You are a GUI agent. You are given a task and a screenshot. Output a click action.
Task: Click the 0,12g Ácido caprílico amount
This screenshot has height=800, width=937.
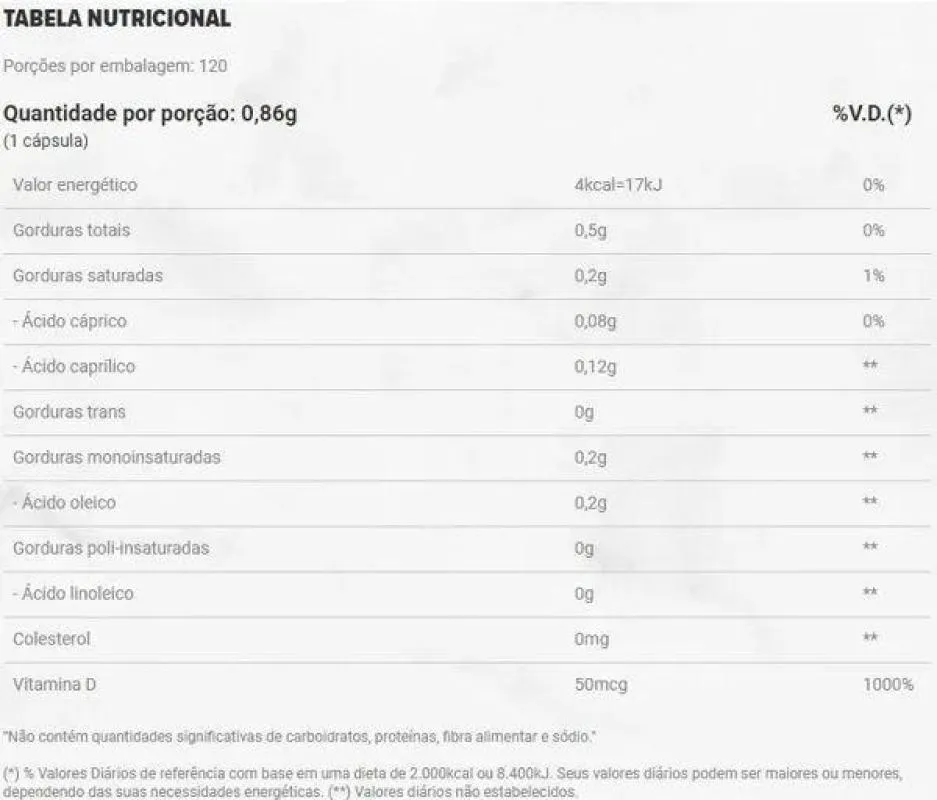tap(595, 366)
